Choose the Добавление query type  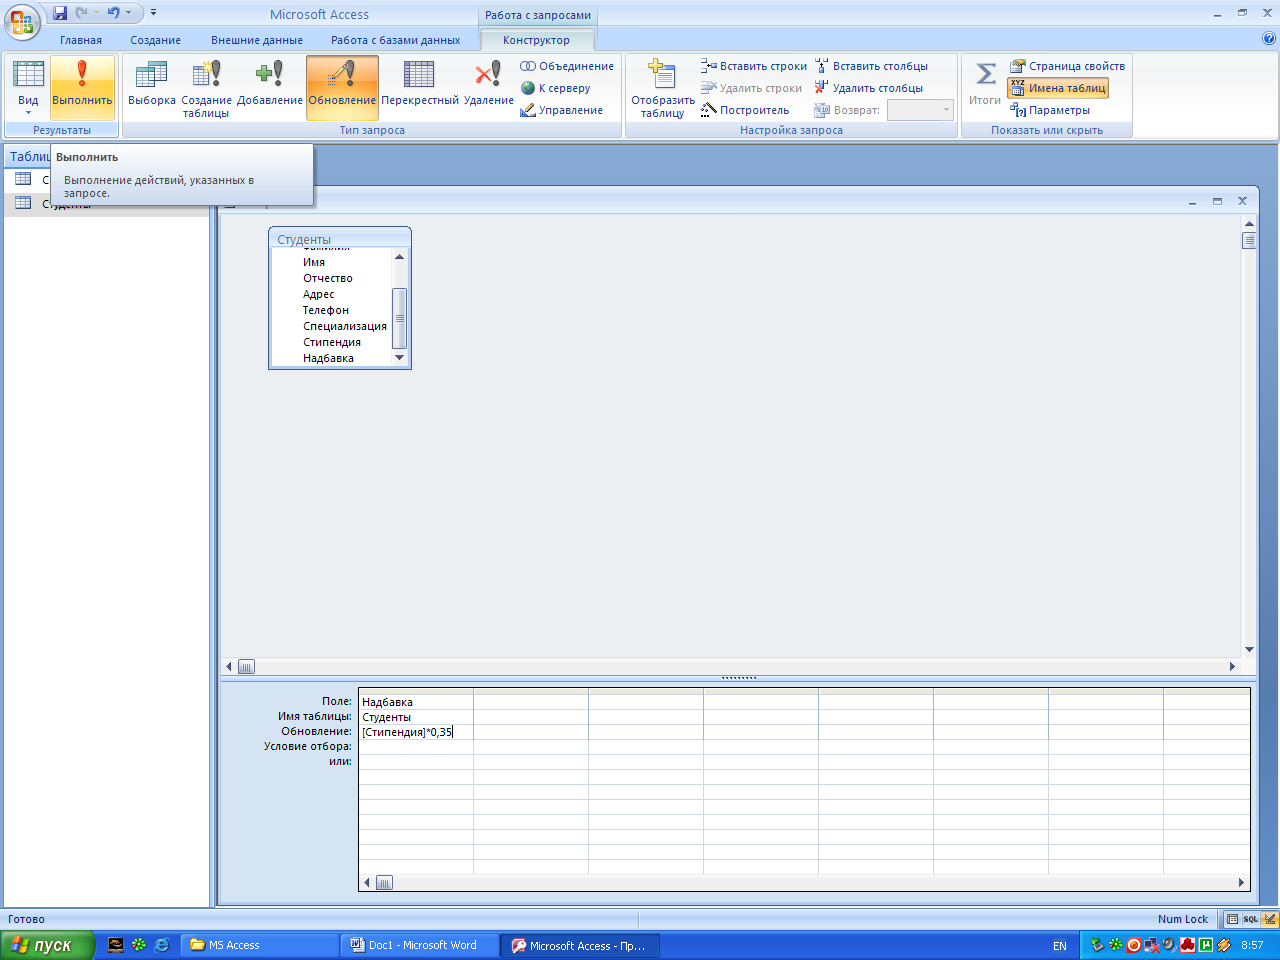pos(270,88)
